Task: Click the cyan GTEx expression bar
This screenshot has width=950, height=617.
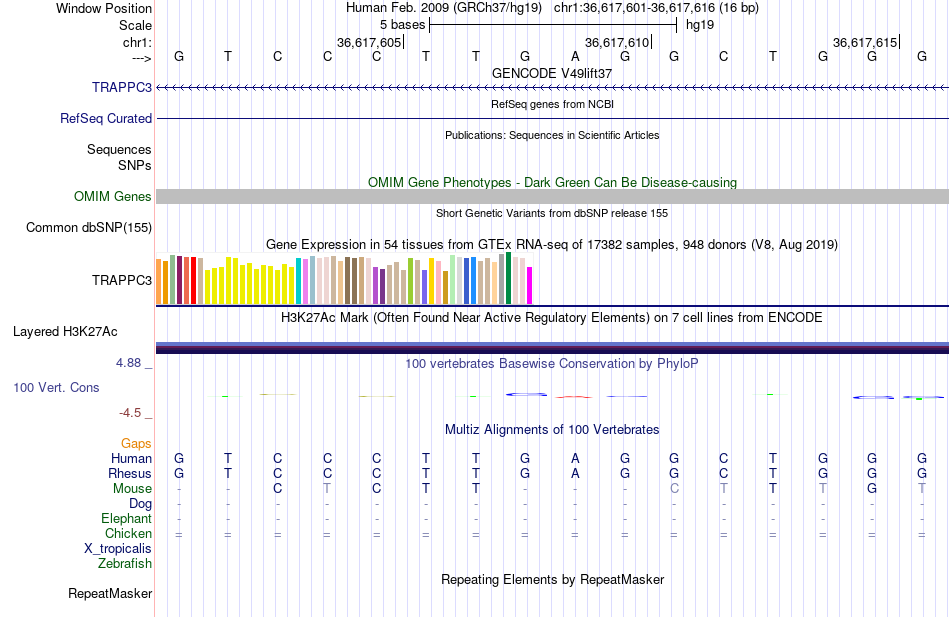Action: click(299, 281)
